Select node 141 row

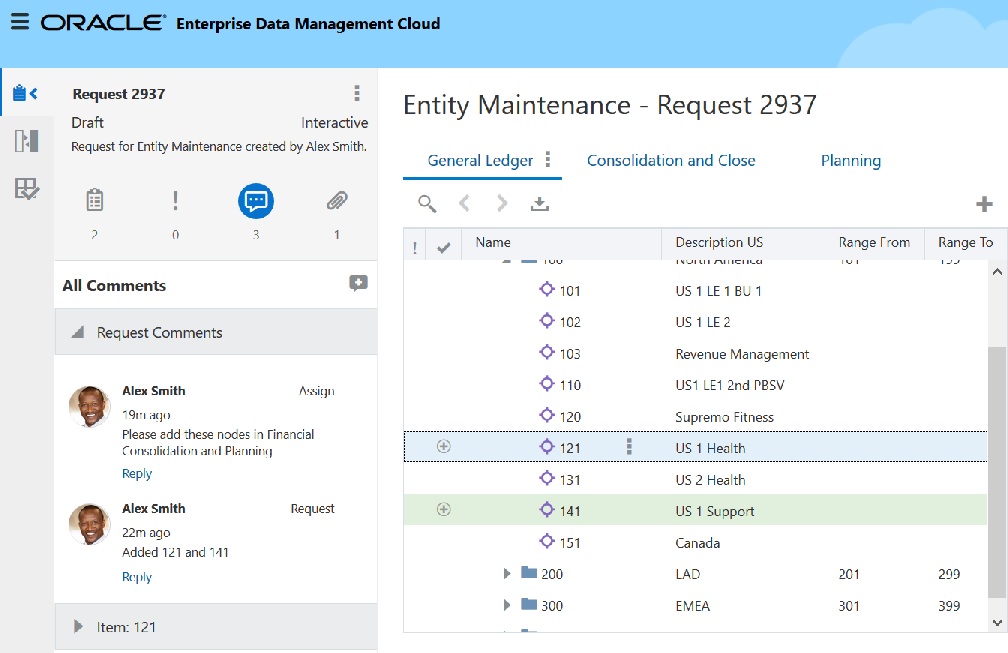695,510
